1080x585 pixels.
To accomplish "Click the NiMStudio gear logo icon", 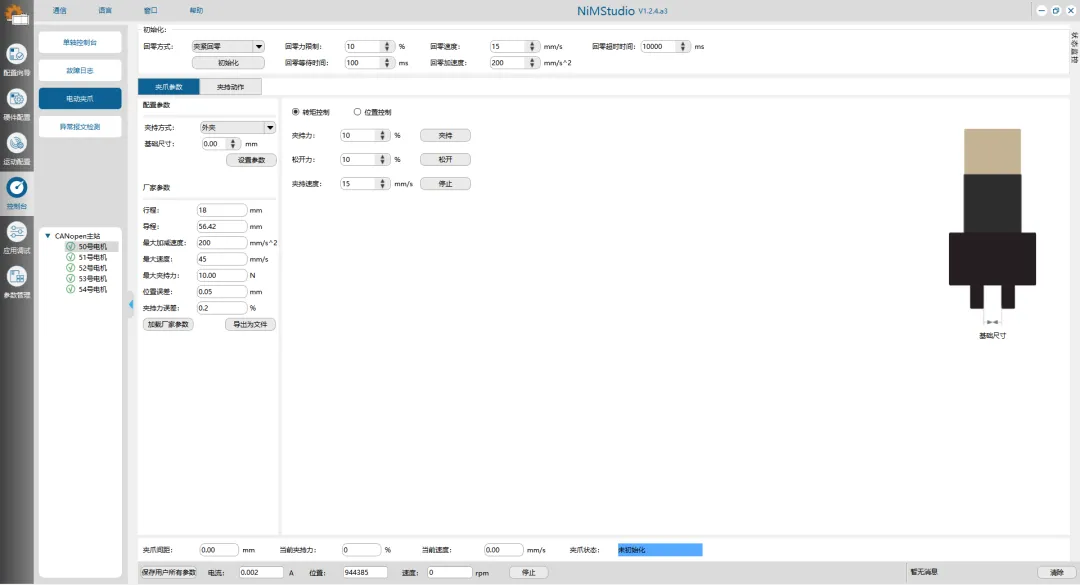I will (16, 14).
